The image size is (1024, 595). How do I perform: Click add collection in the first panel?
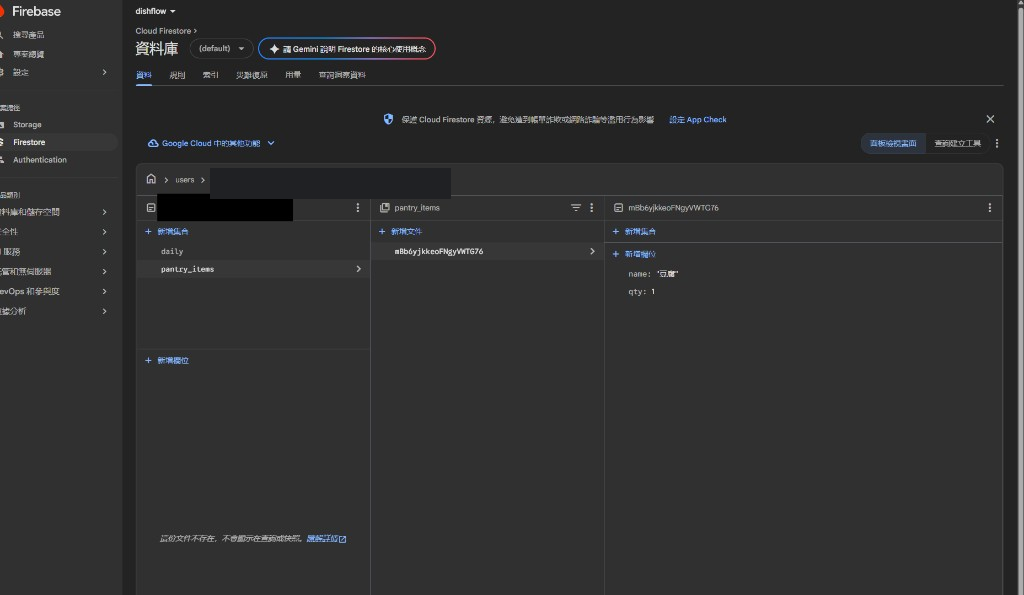pyautogui.click(x=167, y=231)
